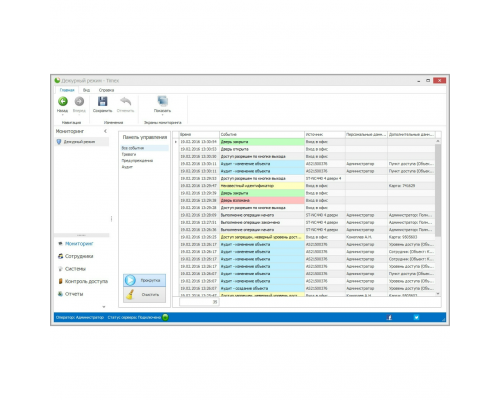This screenshot has width=500, height=400.
Task: Open the Сотрудники section
Action: point(79,256)
